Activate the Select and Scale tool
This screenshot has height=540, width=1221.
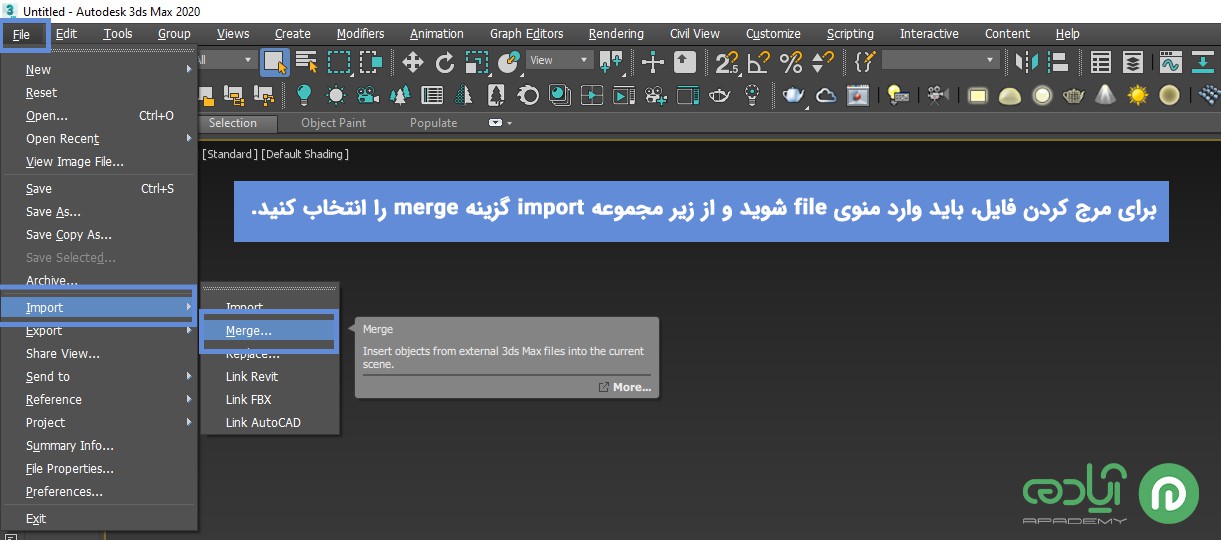pyautogui.click(x=477, y=62)
